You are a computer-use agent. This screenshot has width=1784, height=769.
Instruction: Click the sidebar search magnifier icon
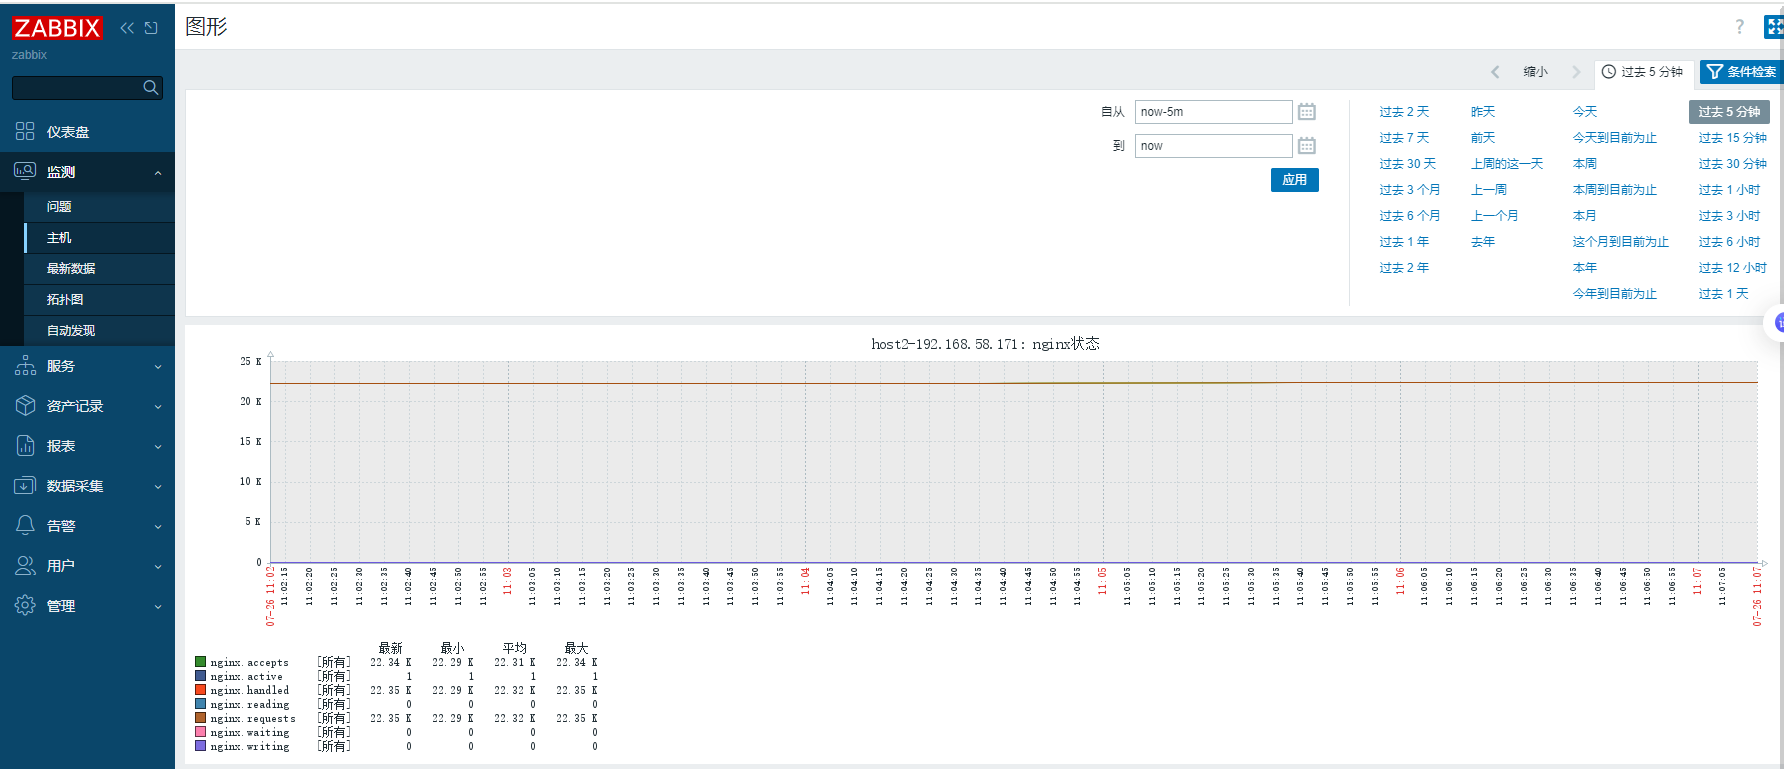pos(150,88)
